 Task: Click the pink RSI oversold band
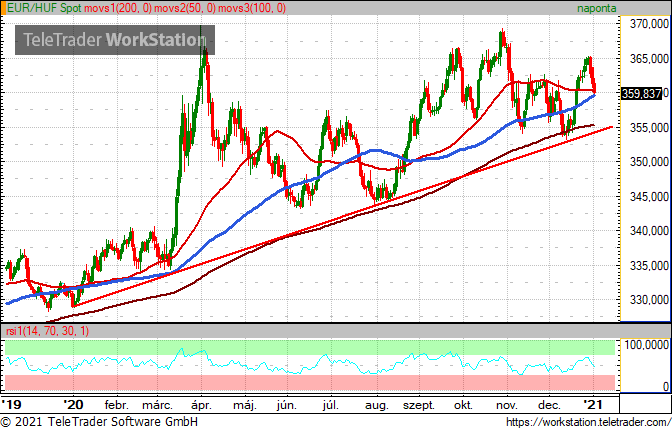(310, 382)
